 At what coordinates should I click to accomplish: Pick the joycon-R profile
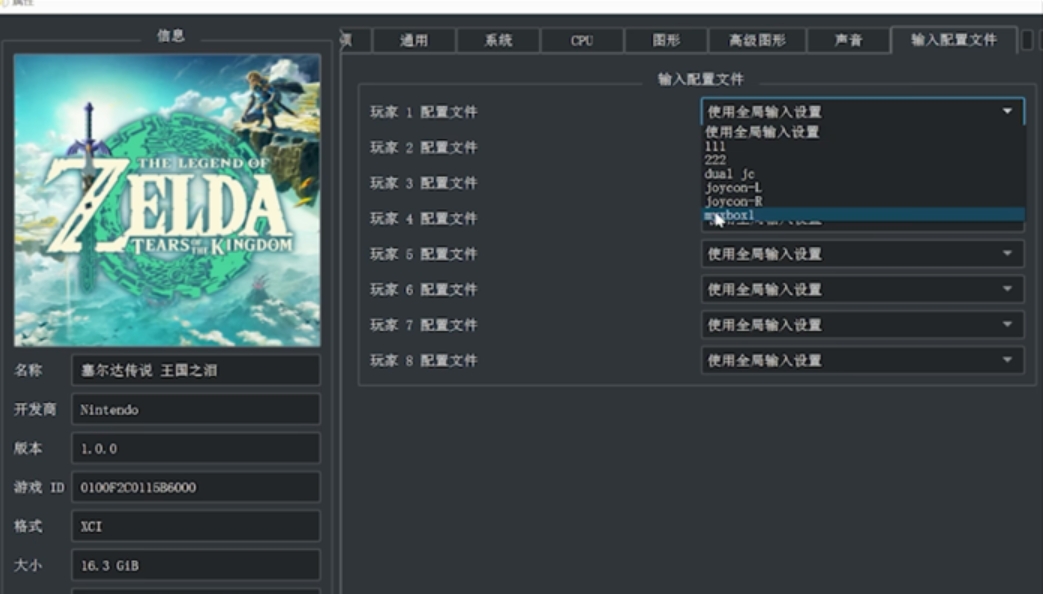click(x=864, y=201)
